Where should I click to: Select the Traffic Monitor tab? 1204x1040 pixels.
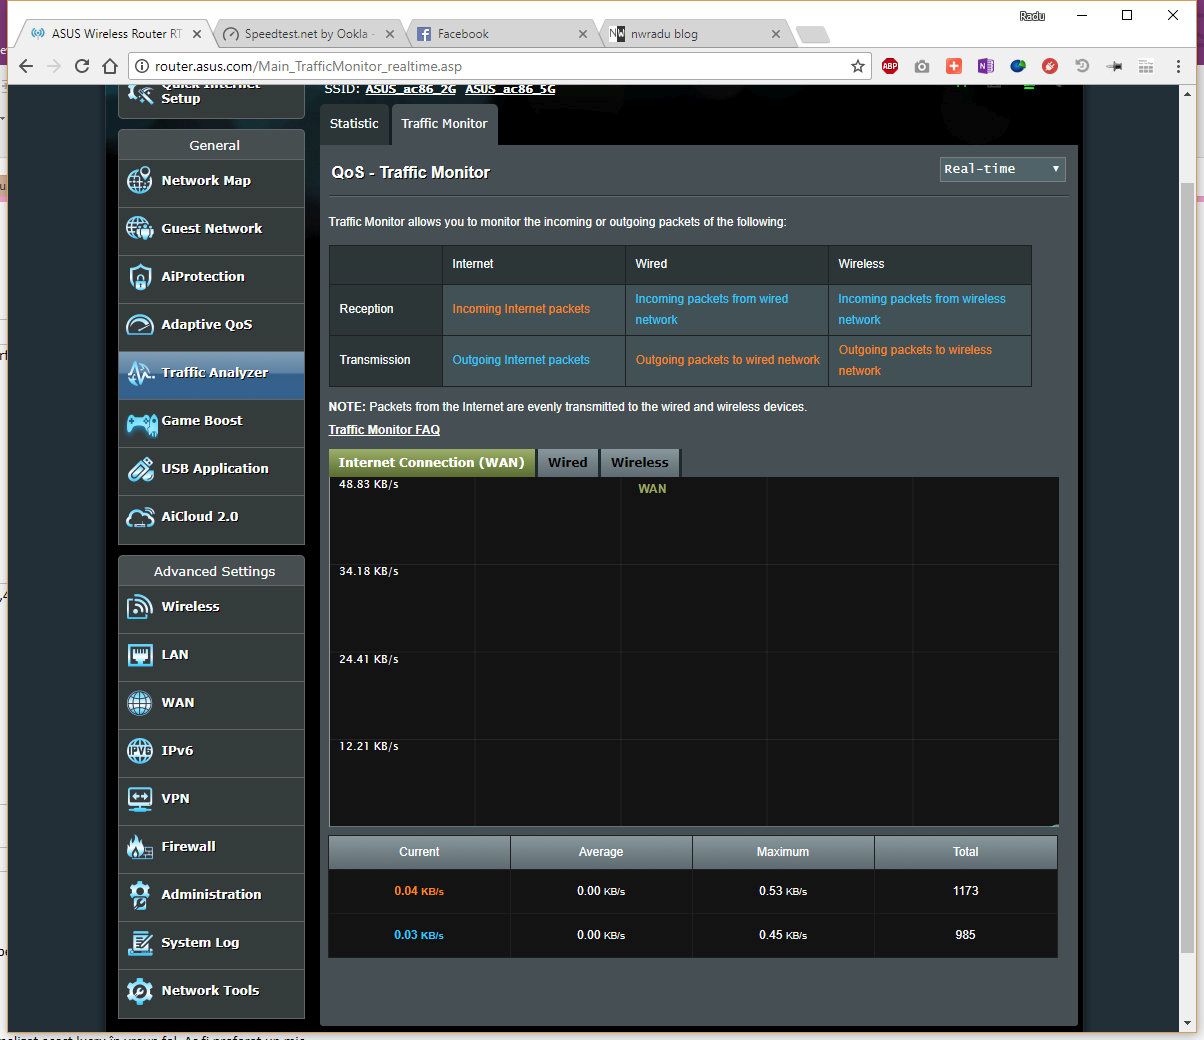(x=444, y=124)
